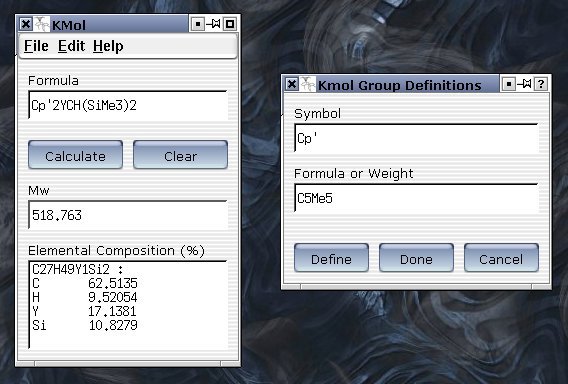Open the Edit menu in KMol
The width and height of the screenshot is (568, 384).
[x=71, y=46]
